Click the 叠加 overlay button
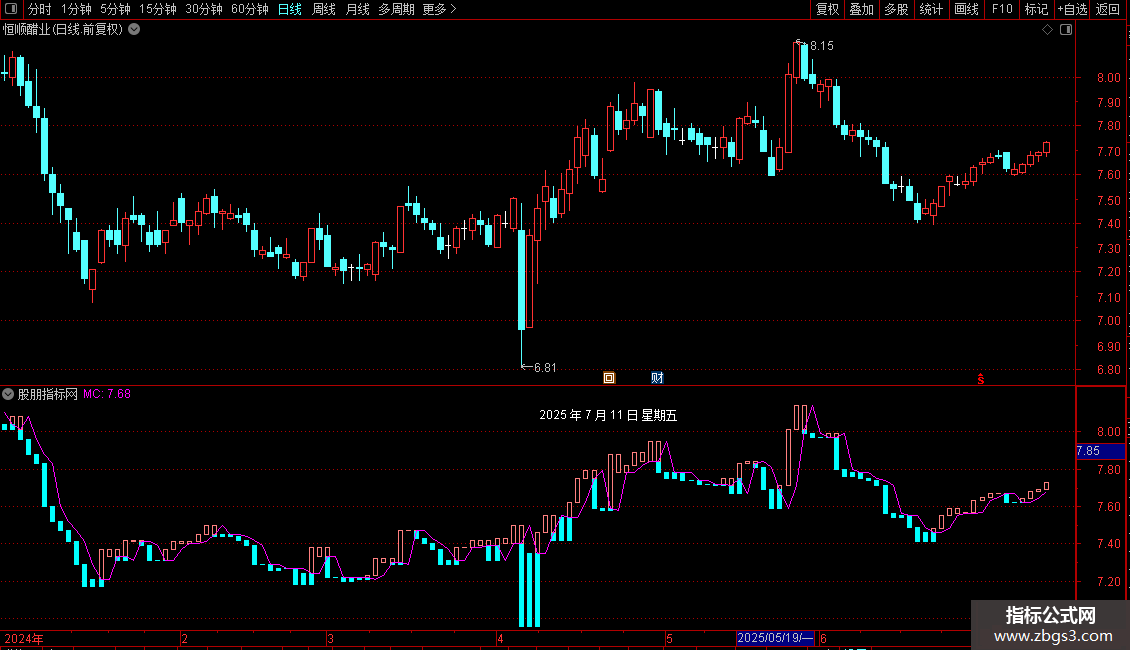This screenshot has height=650, width=1130. coord(862,9)
